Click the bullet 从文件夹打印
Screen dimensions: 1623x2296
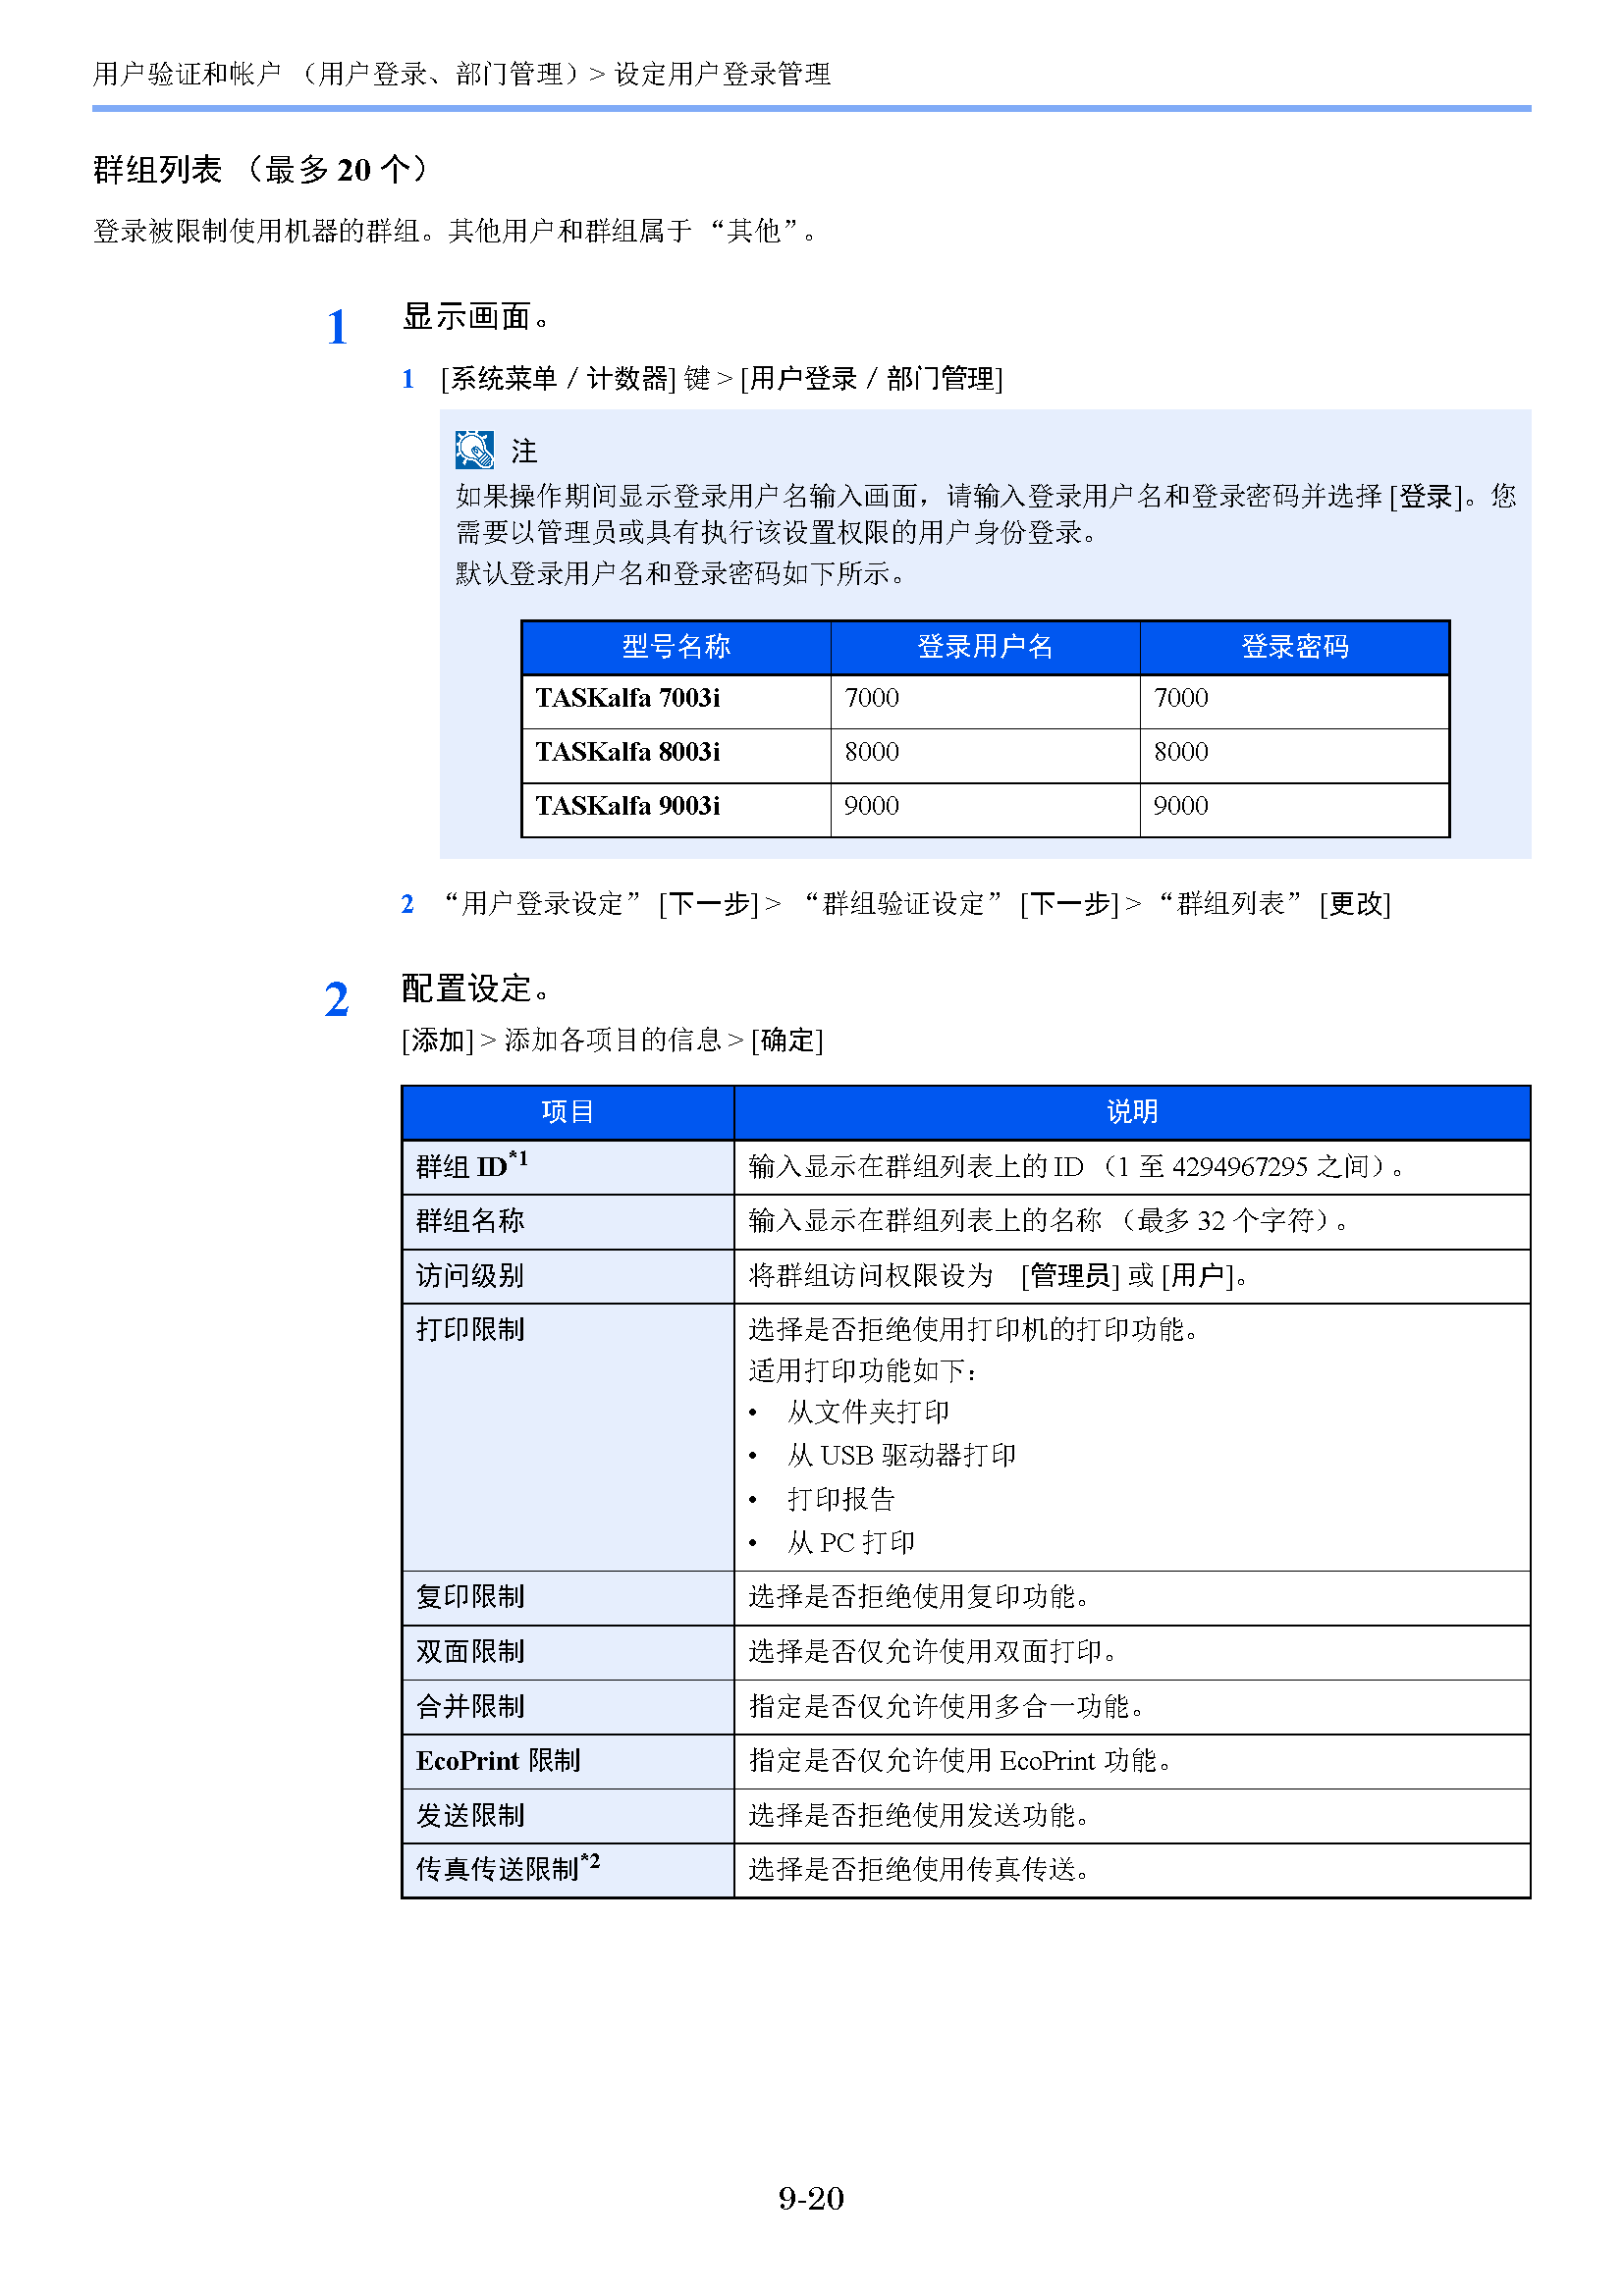[868, 1413]
